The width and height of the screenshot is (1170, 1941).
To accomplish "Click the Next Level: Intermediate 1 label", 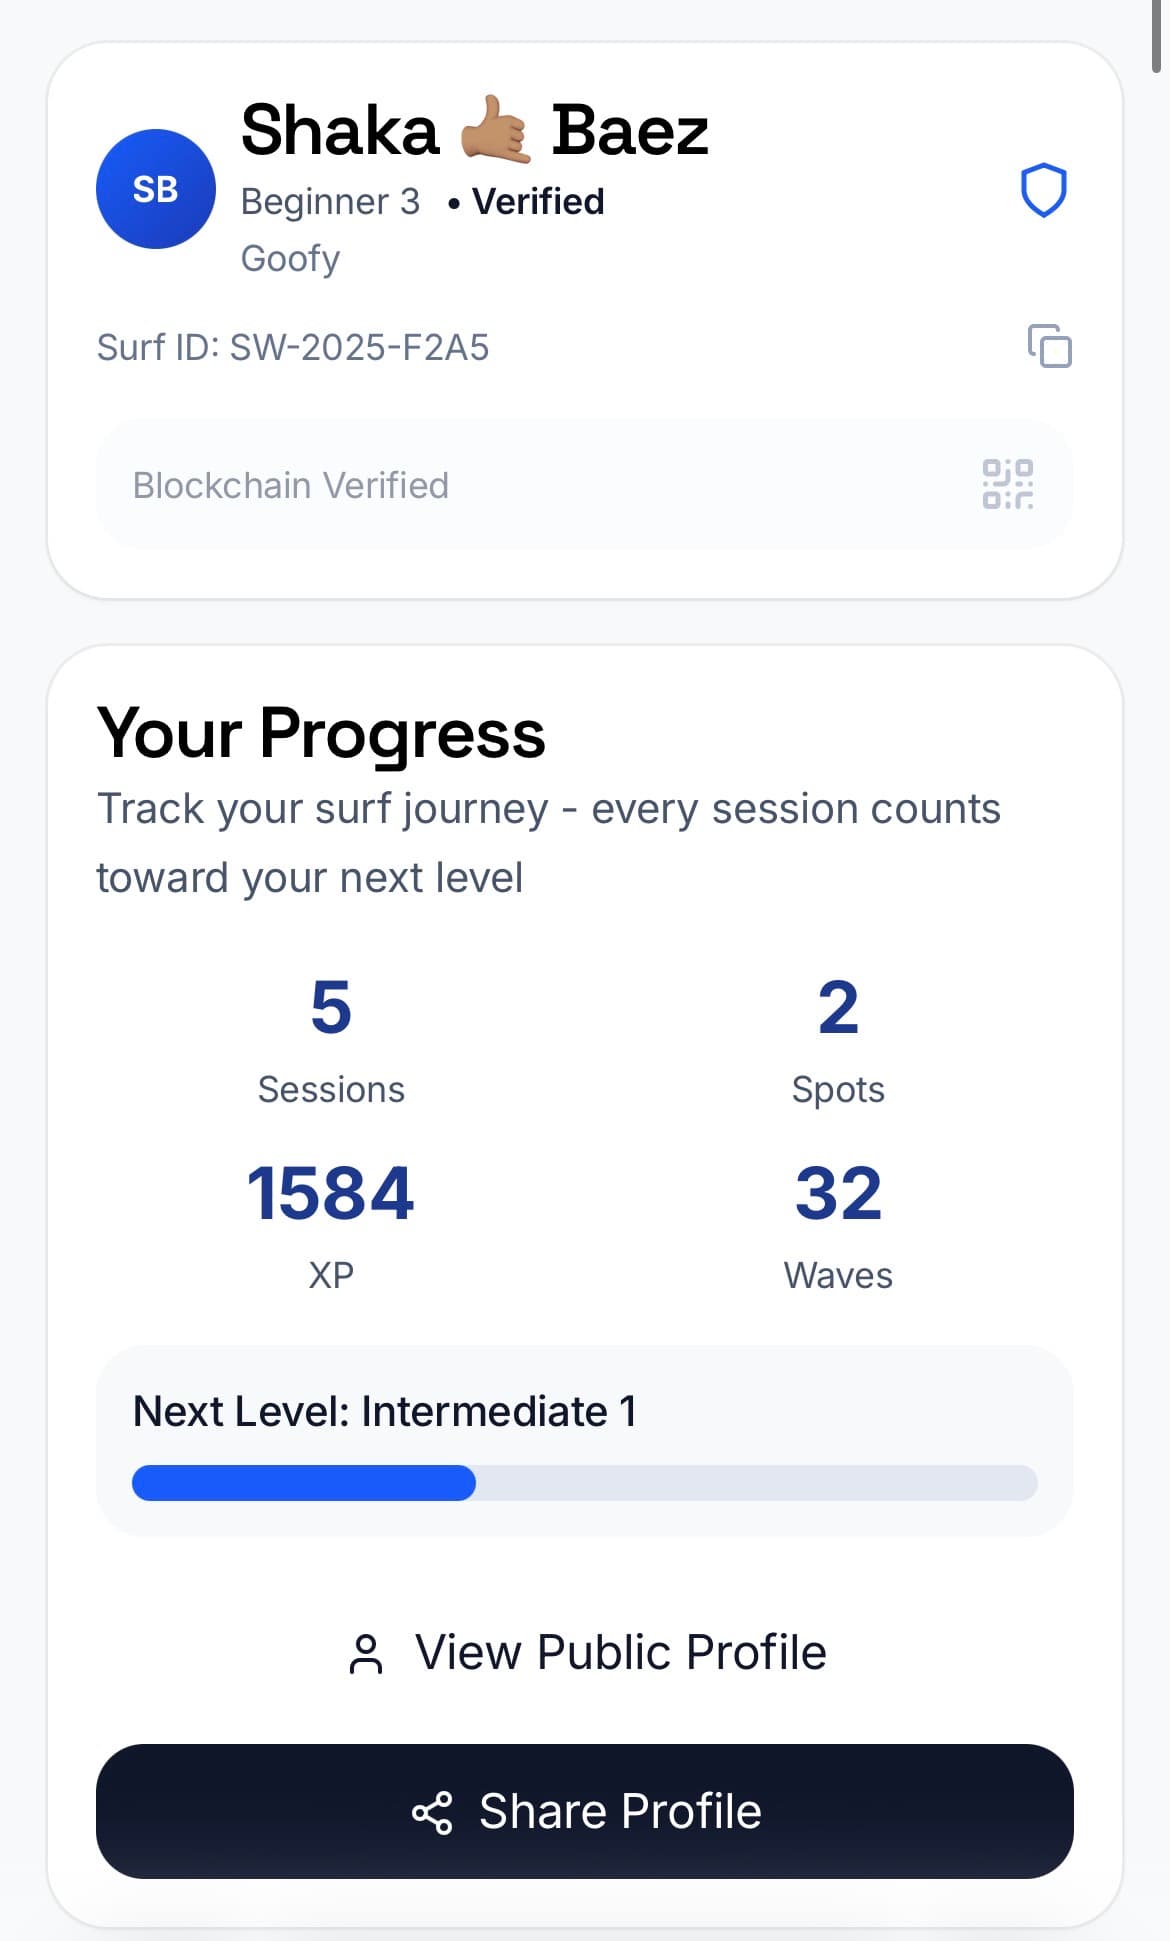I will tap(385, 1411).
